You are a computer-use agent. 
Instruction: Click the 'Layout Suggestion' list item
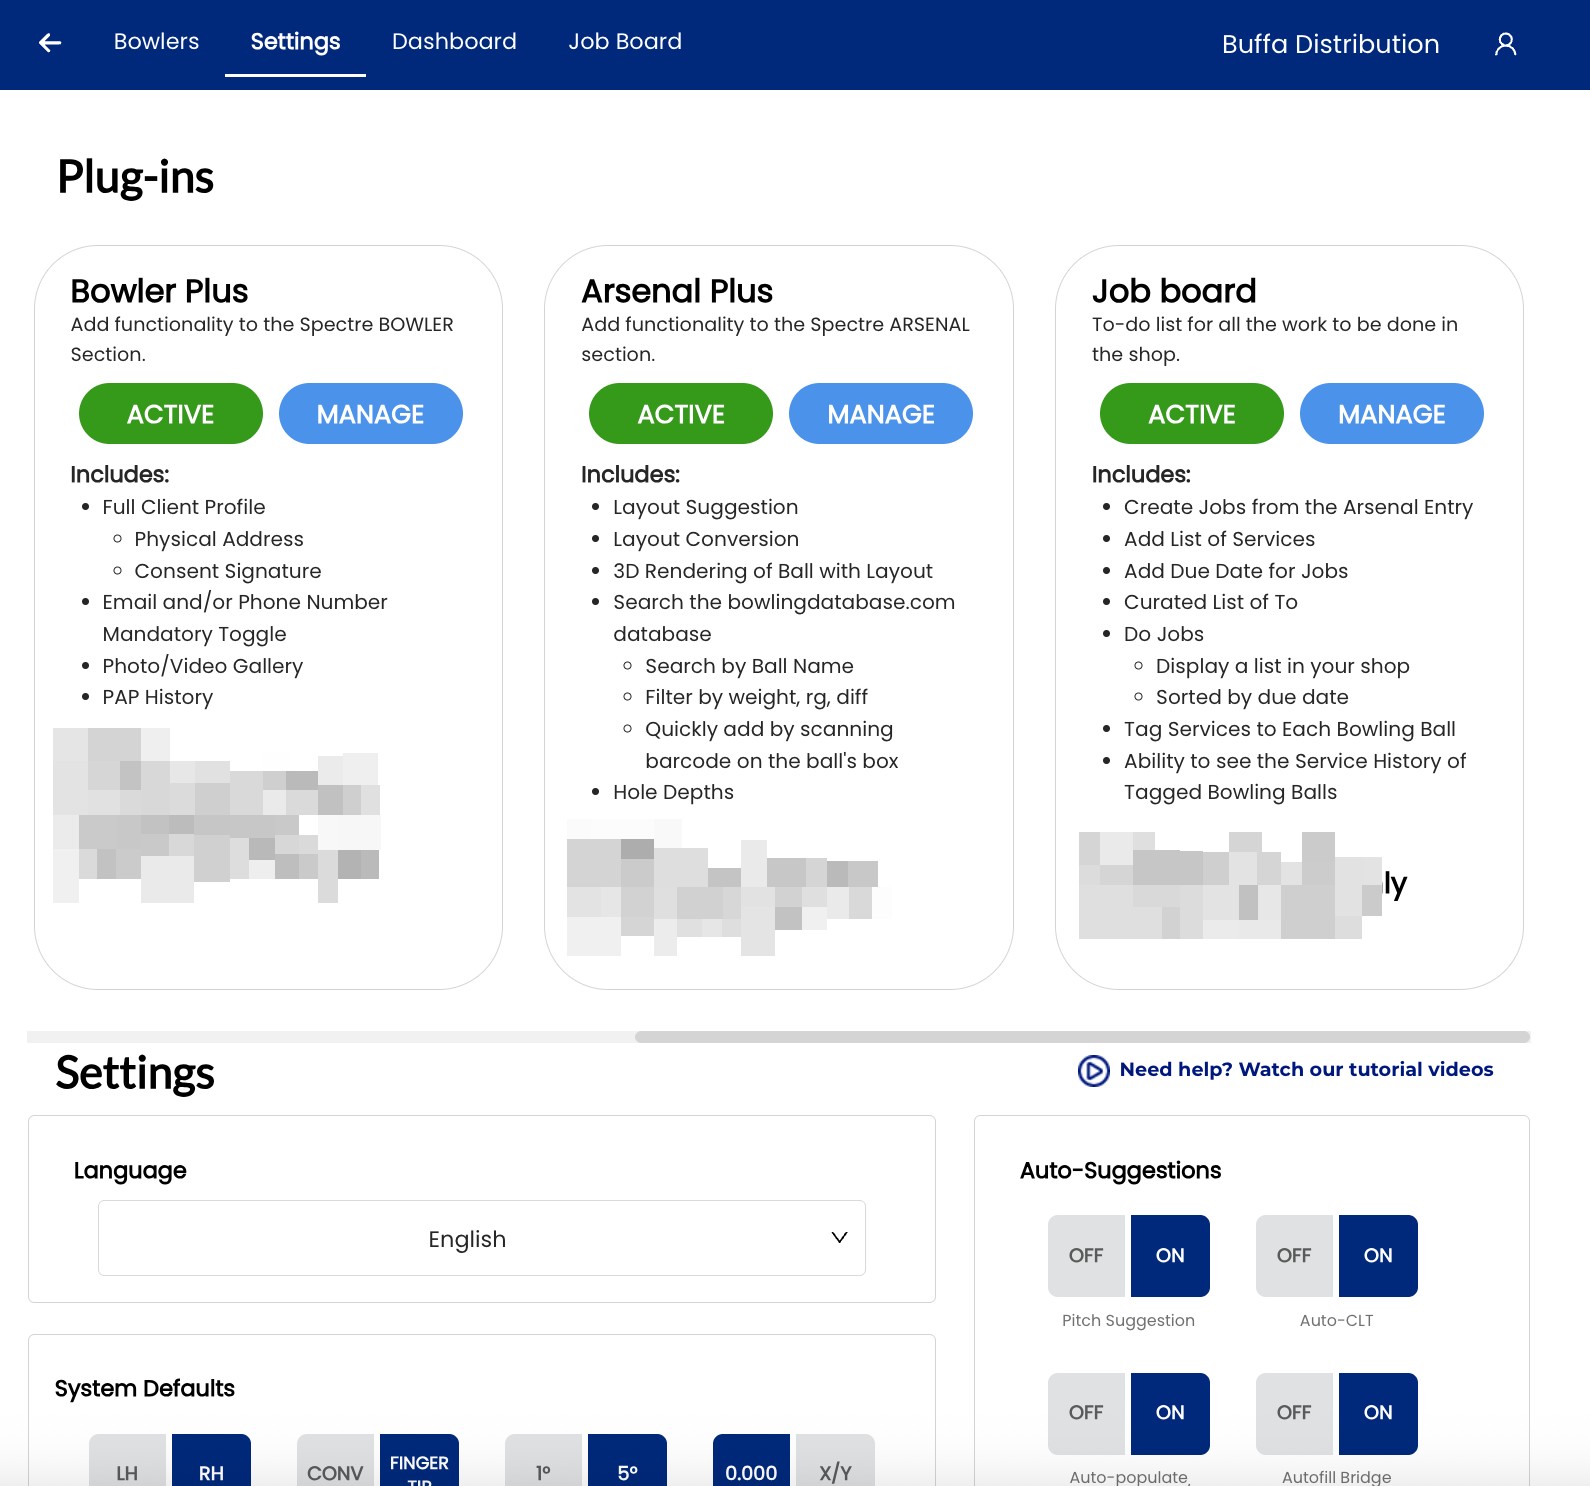[705, 507]
